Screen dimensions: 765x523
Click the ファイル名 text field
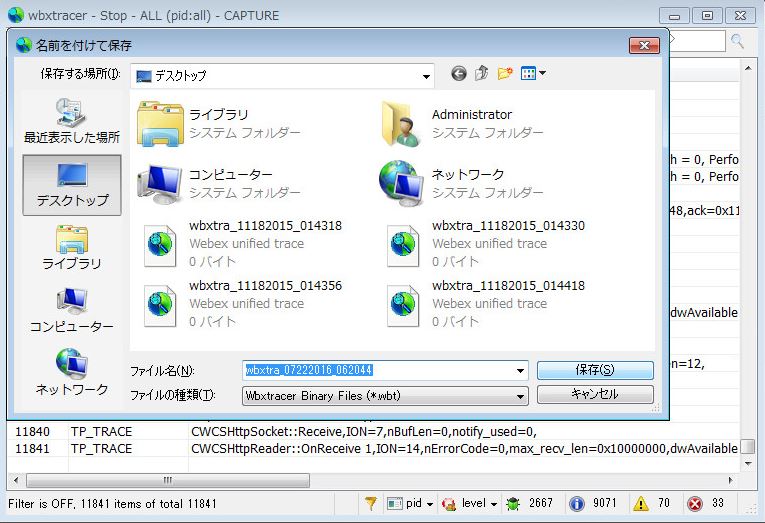(378, 370)
